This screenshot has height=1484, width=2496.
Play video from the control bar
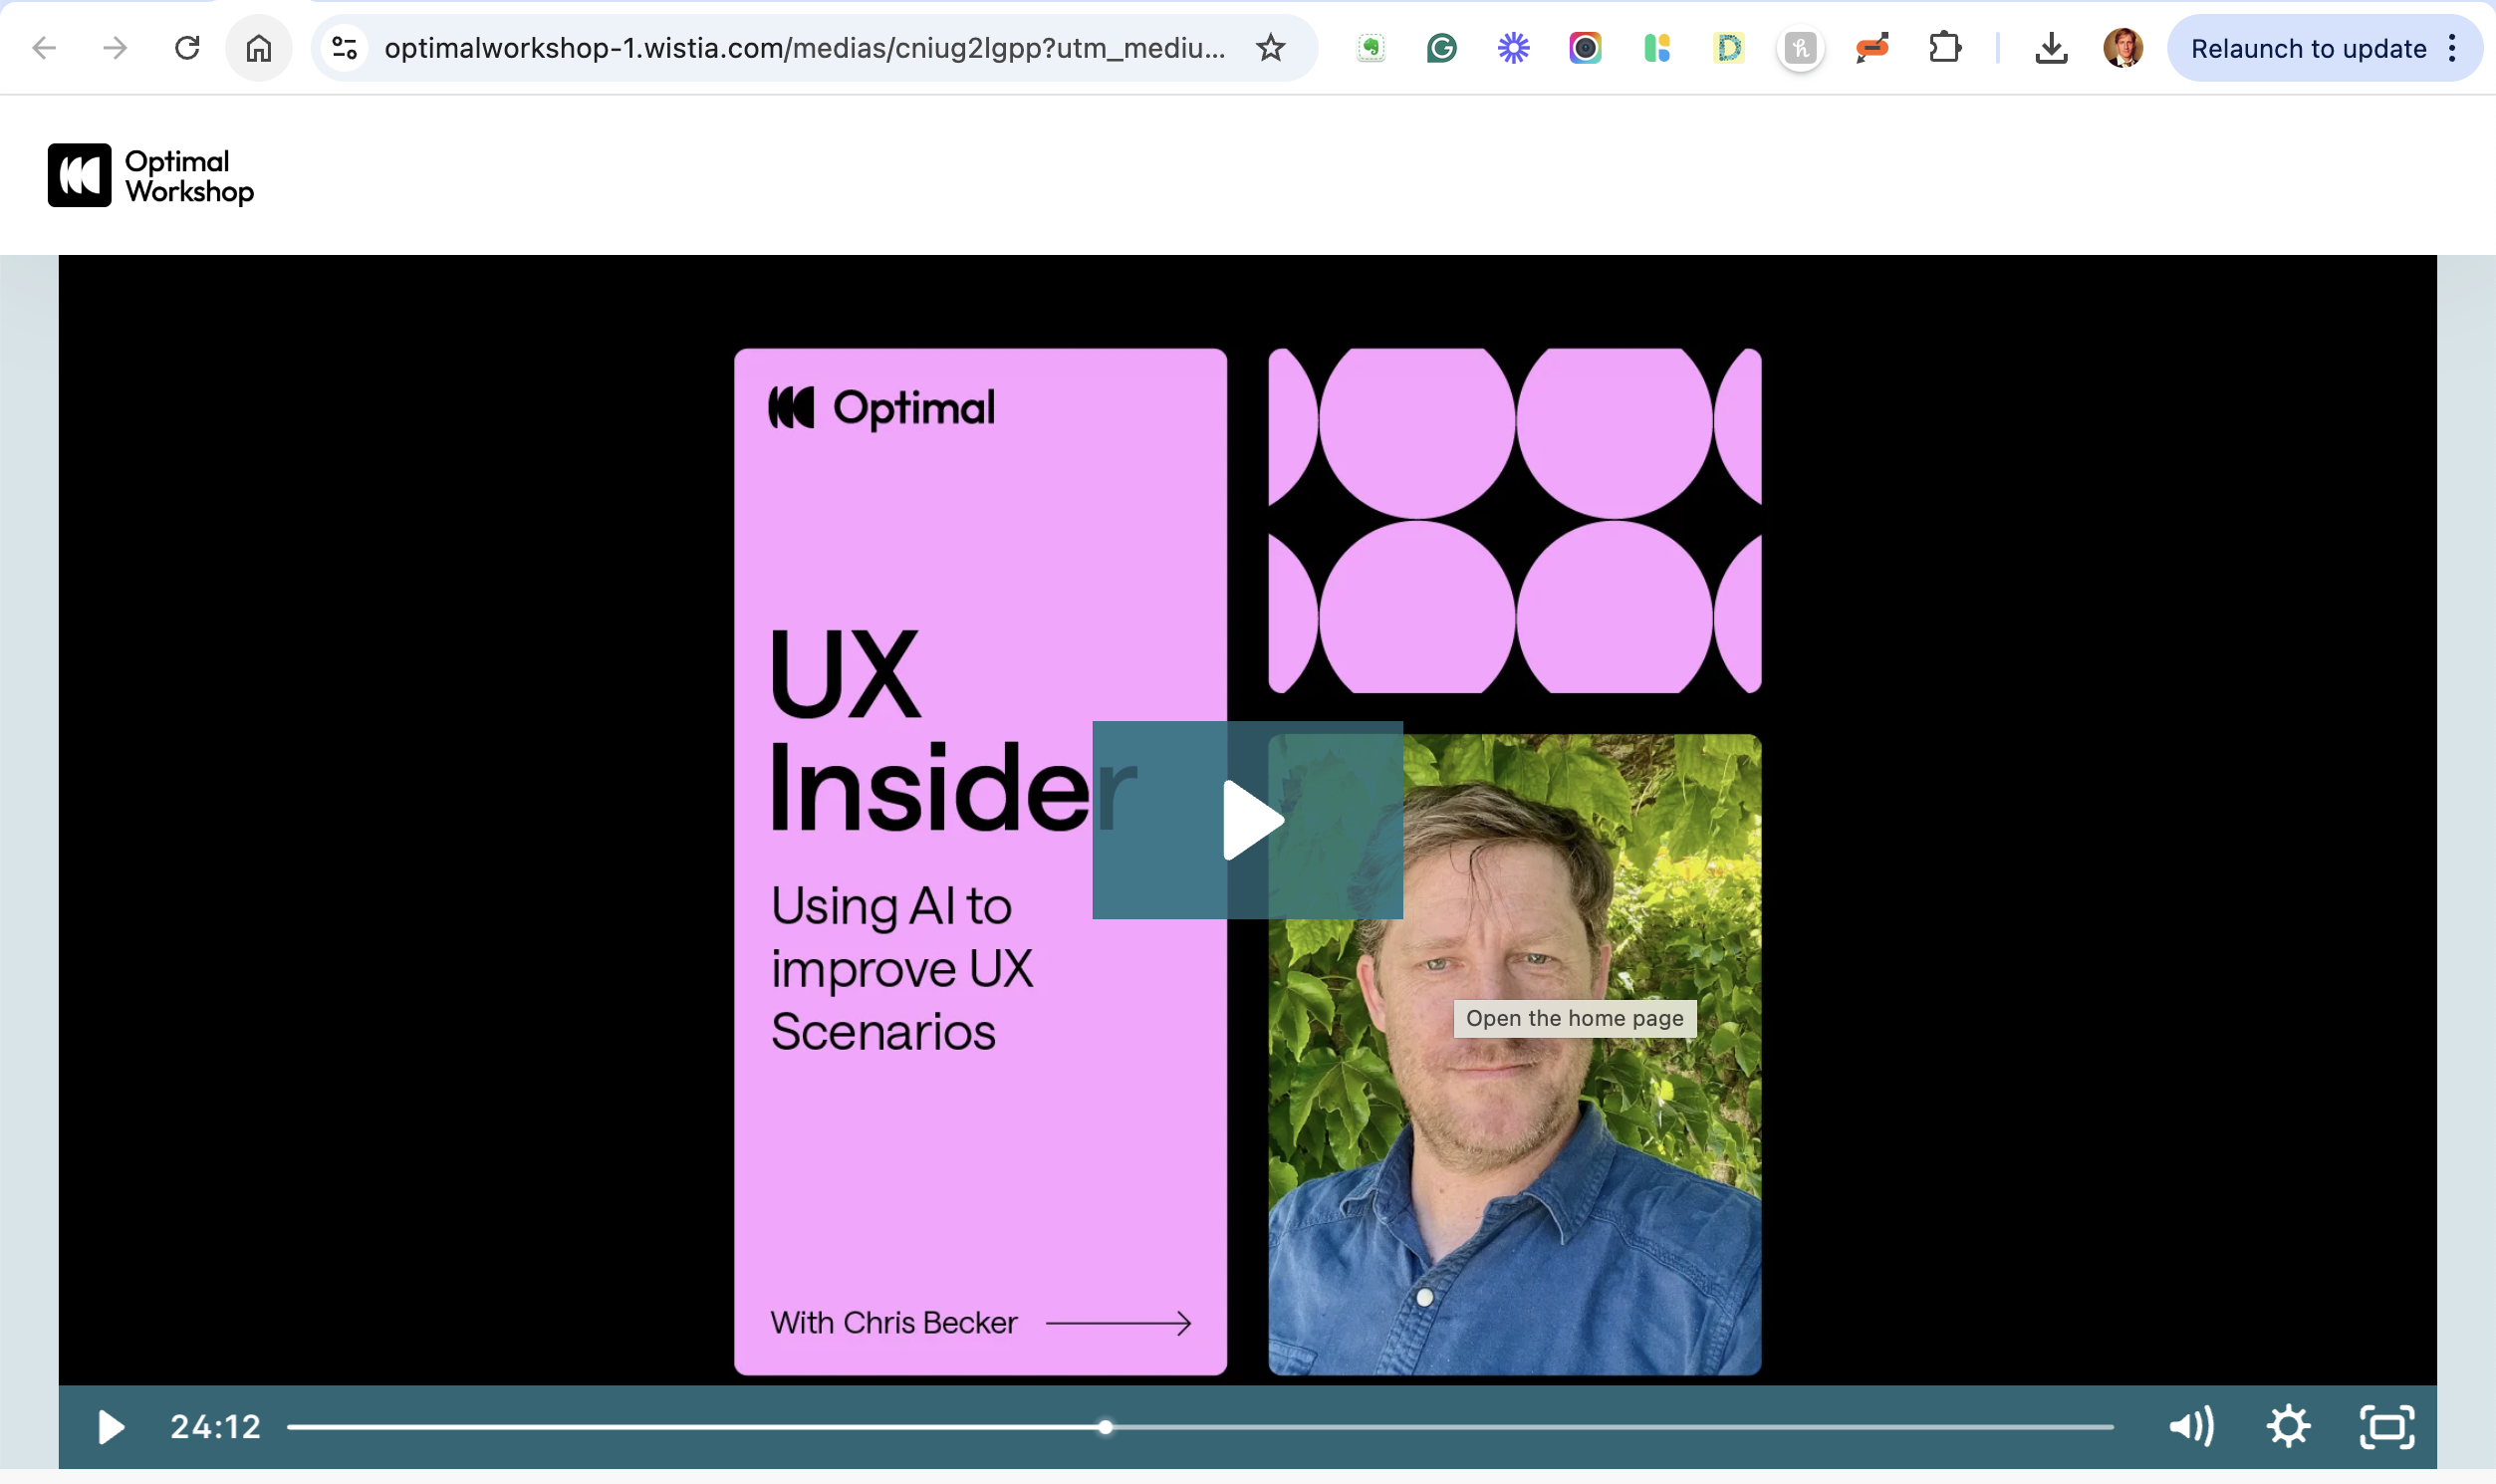[x=110, y=1427]
